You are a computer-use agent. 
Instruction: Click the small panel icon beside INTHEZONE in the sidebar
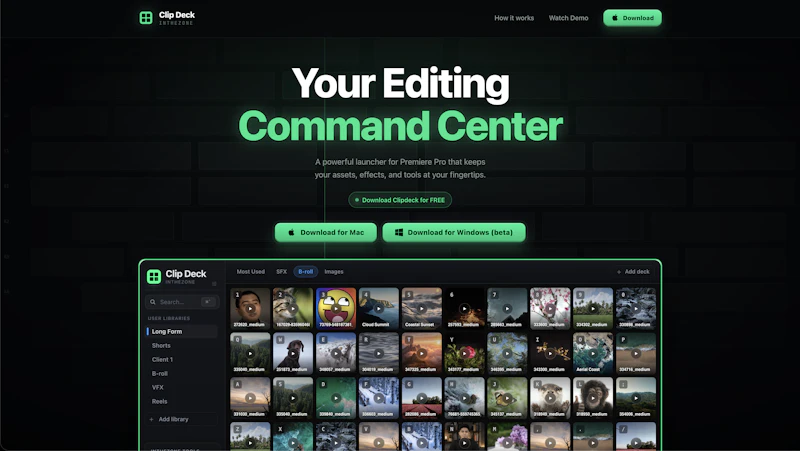[214, 284]
